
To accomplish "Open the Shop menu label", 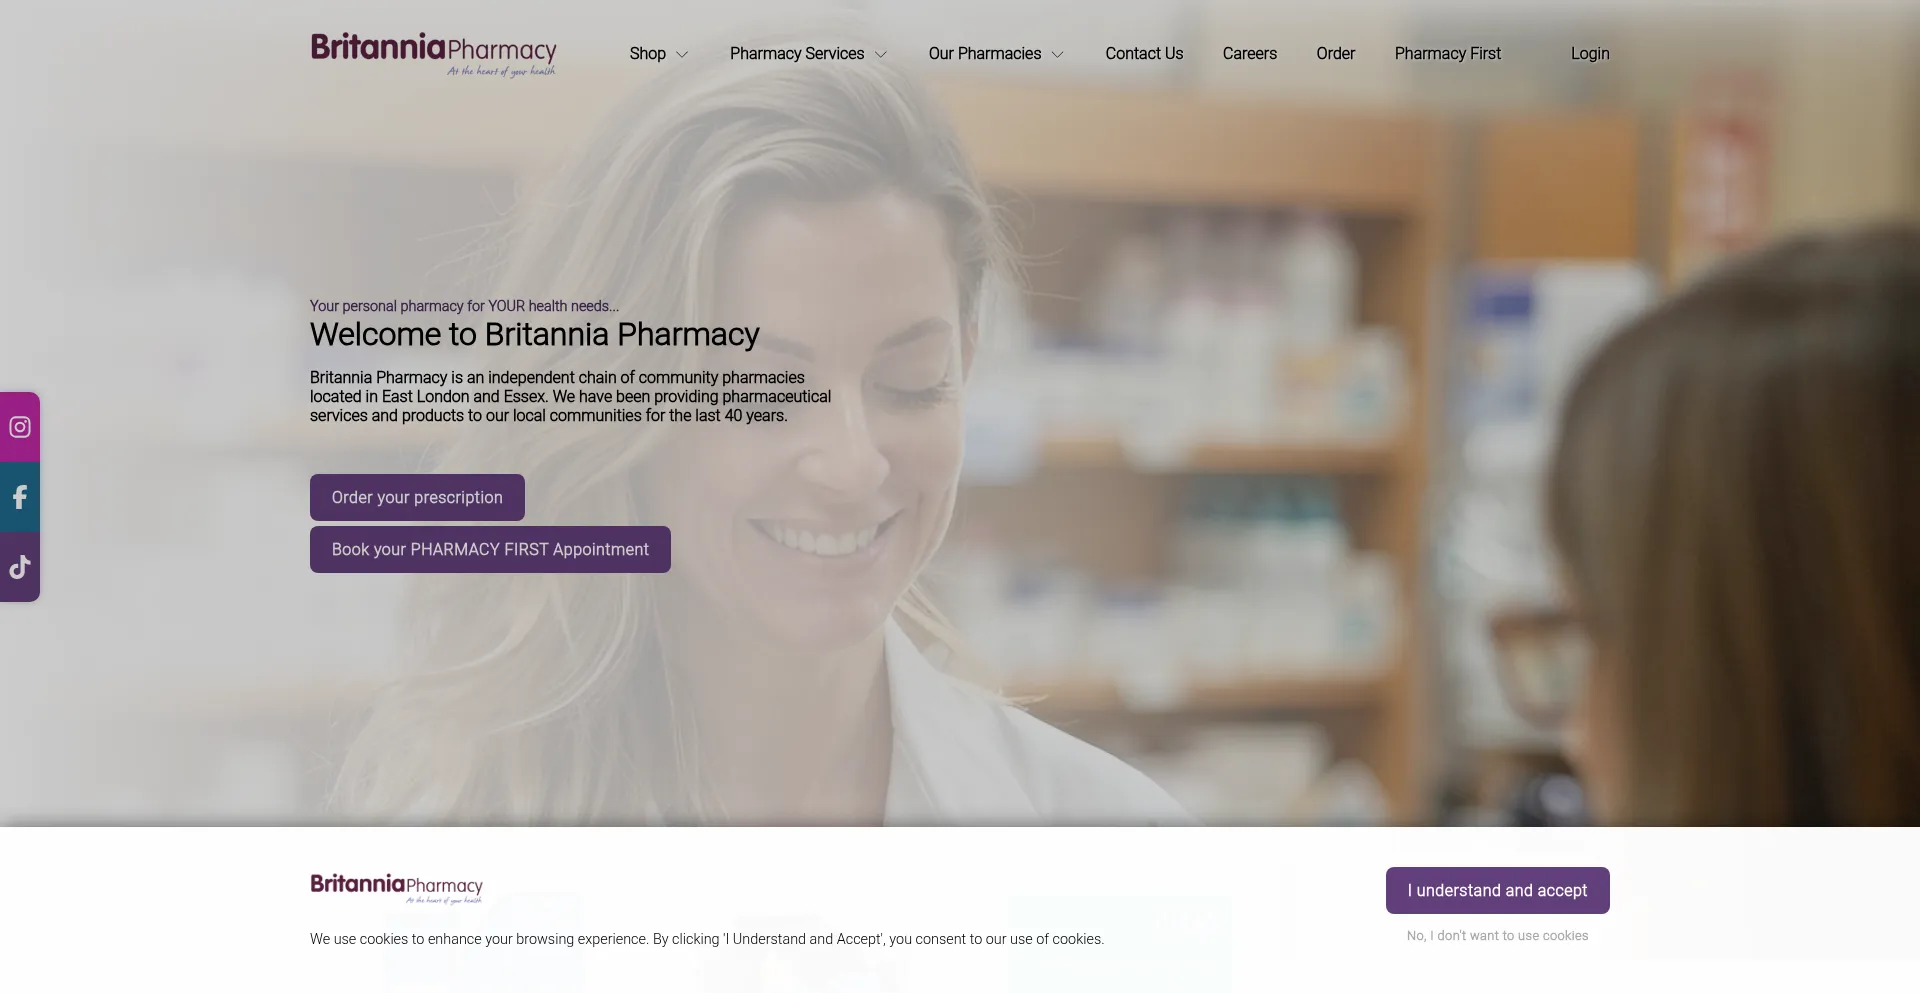I will [647, 53].
